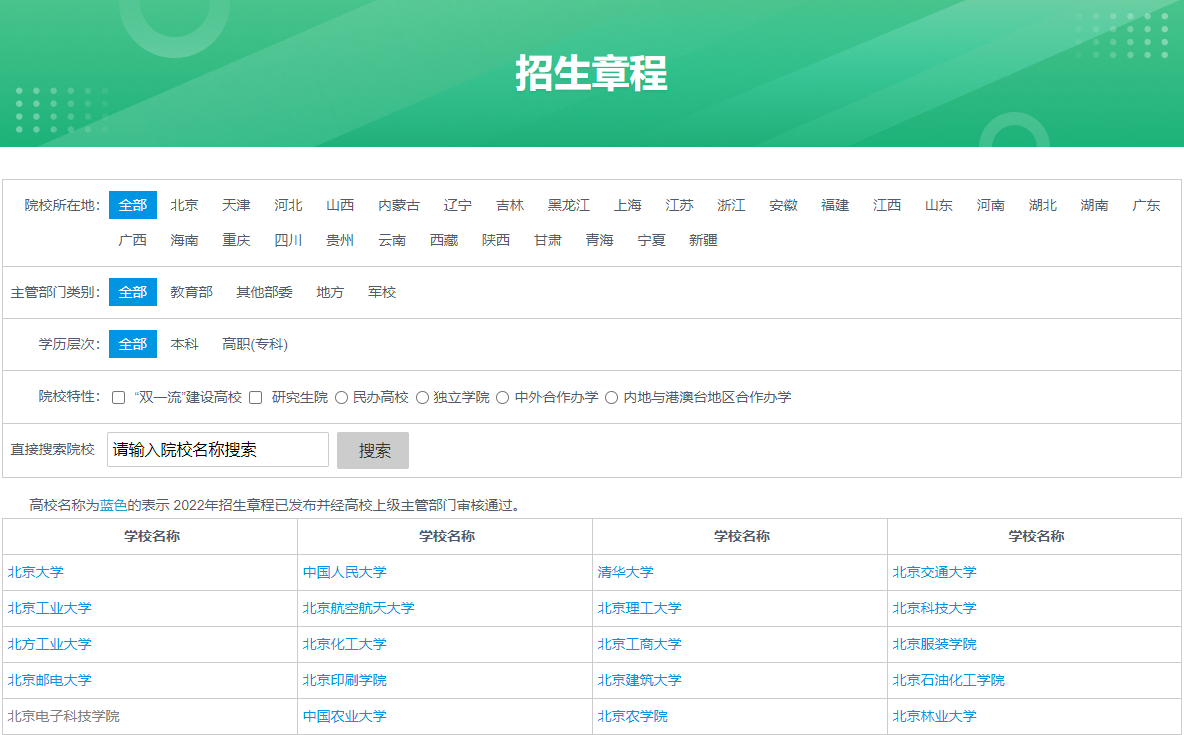The width and height of the screenshot is (1184, 735).
Task: Filter schools in 宁夏
Action: point(652,239)
